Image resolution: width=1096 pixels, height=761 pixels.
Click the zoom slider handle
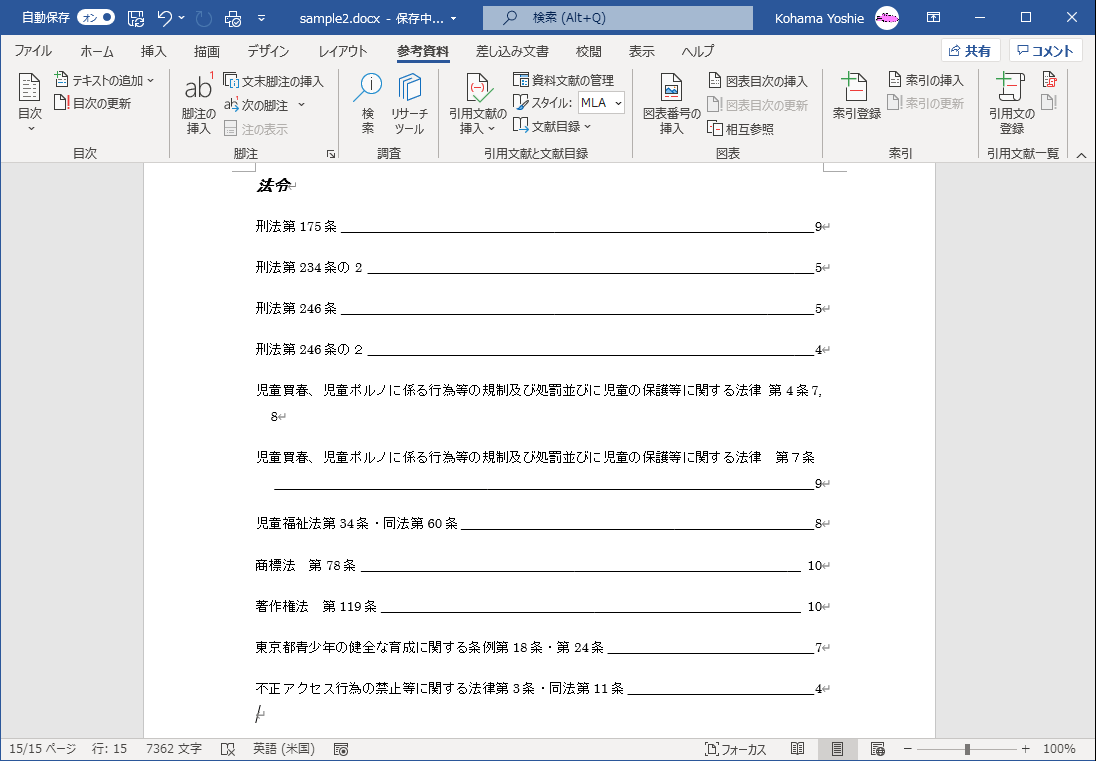coord(967,749)
